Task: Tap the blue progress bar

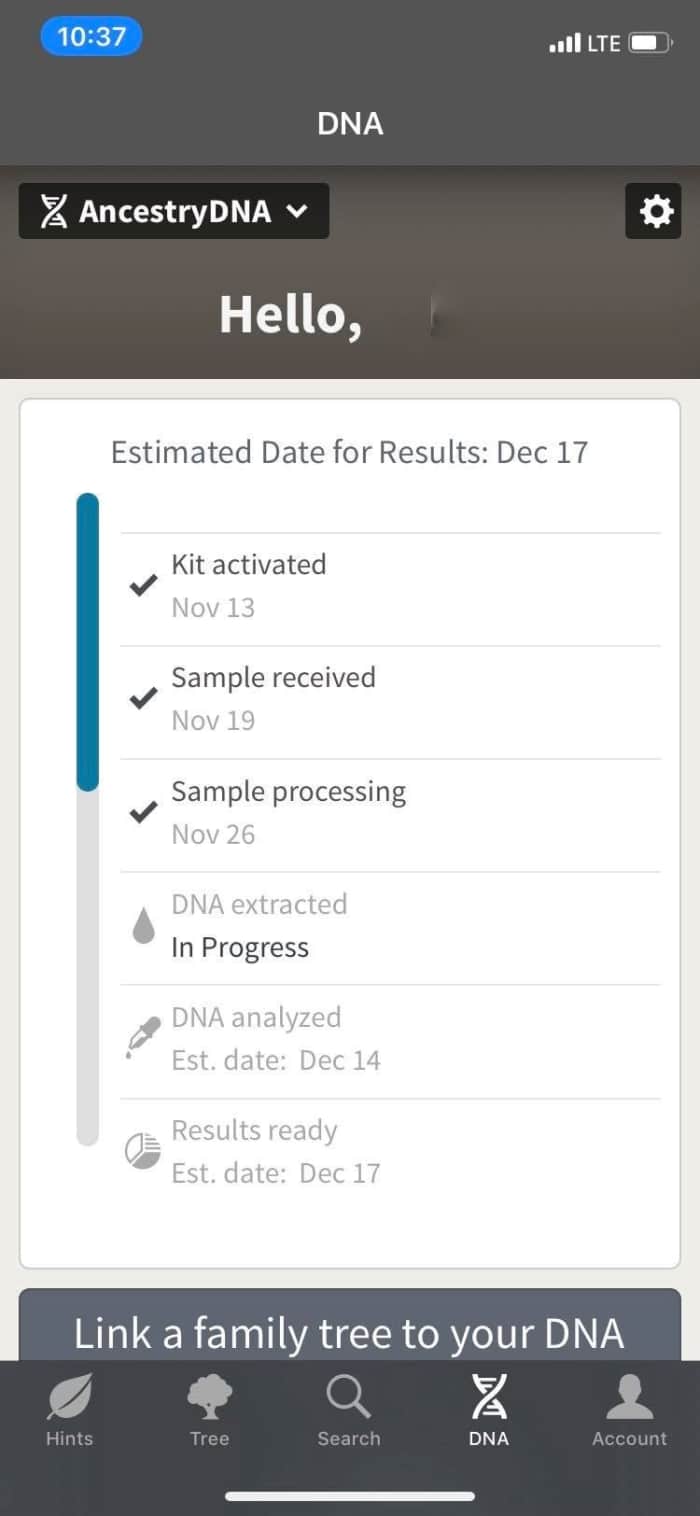Action: pos(88,642)
